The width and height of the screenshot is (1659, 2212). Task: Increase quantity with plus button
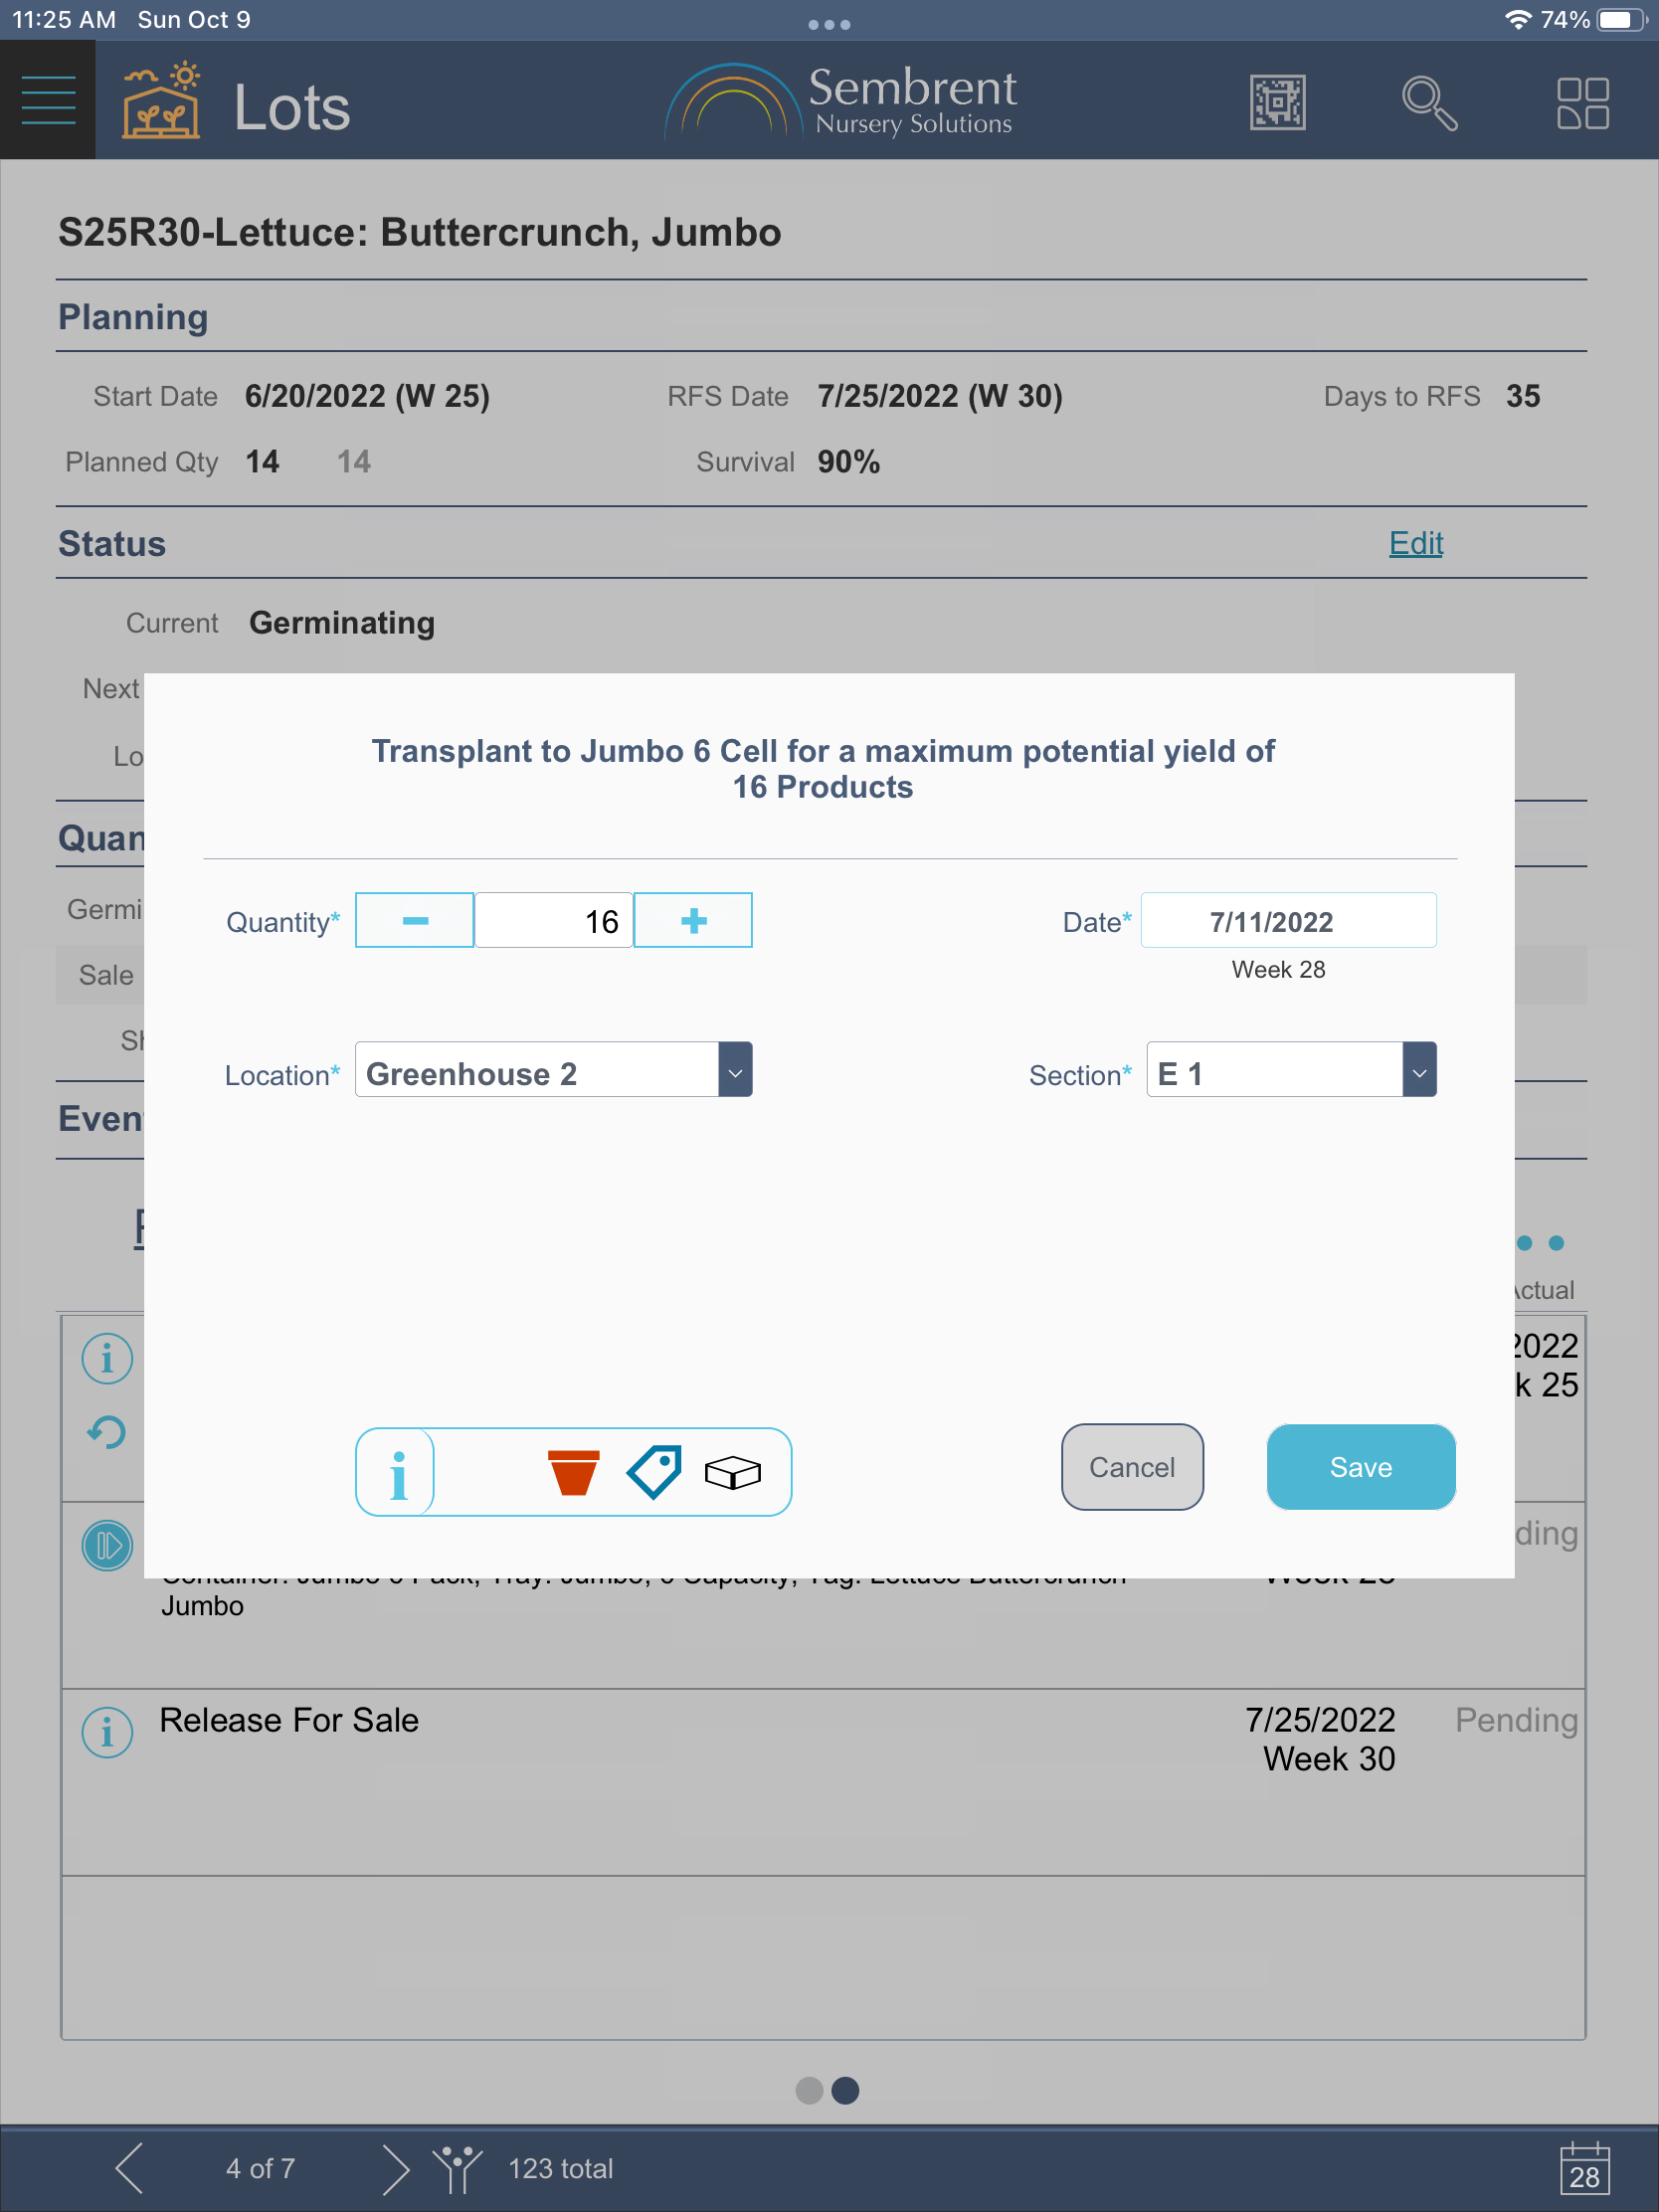693,920
